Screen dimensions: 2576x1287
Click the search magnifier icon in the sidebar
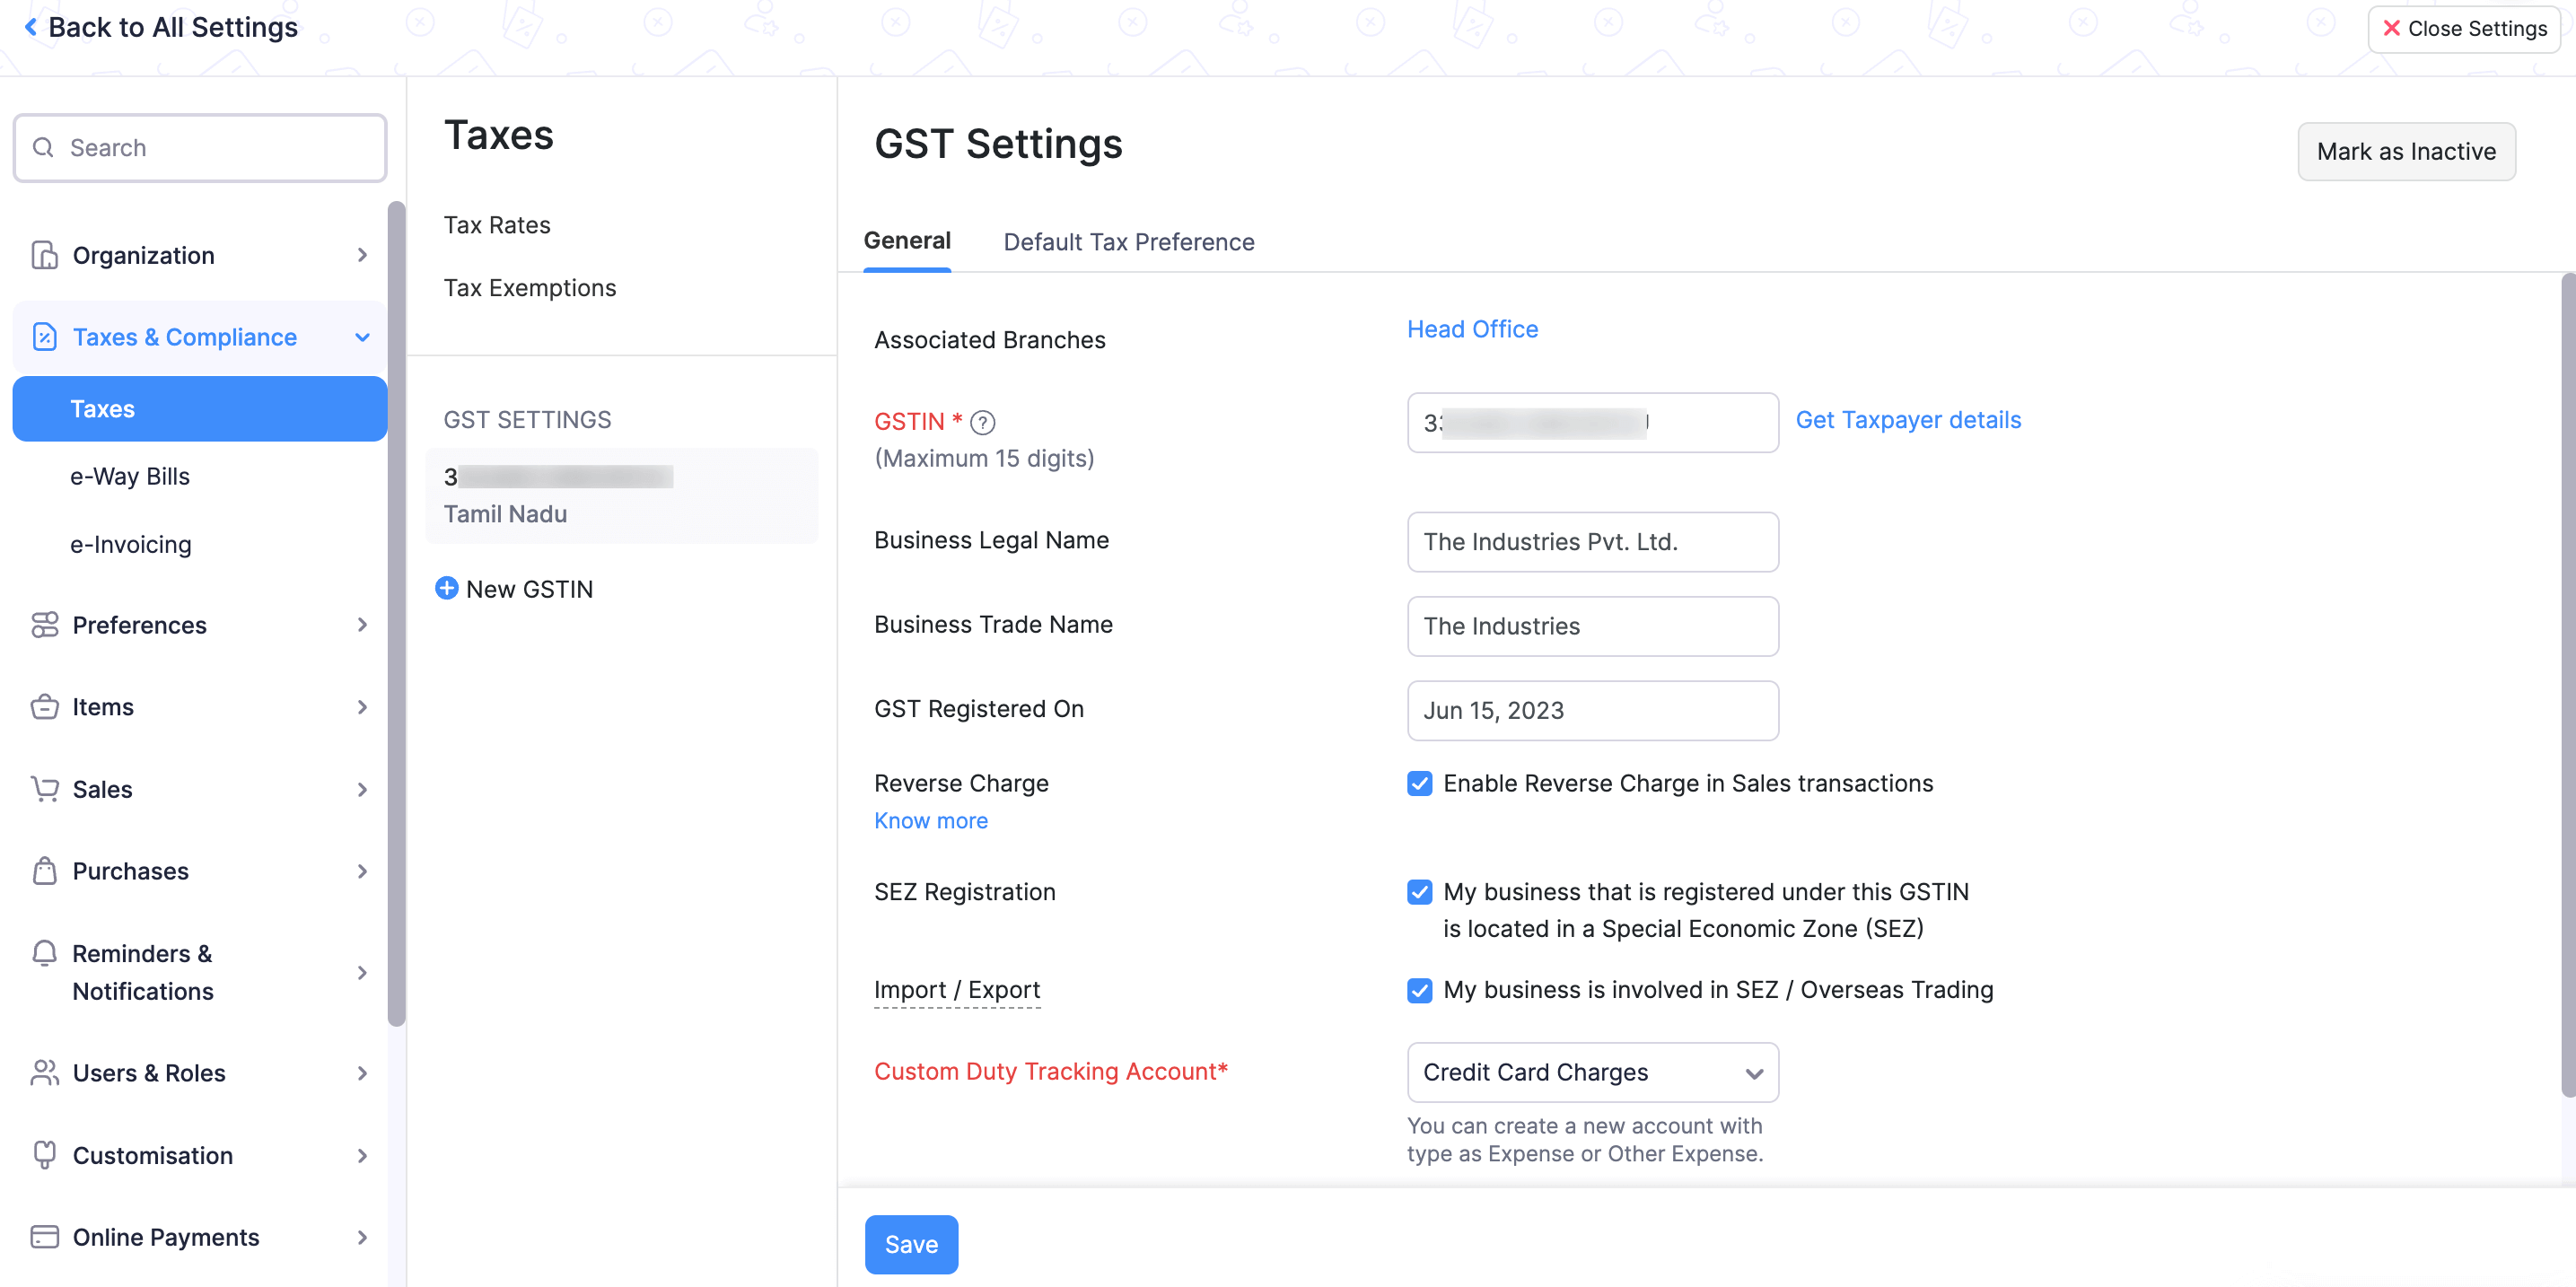[43, 147]
